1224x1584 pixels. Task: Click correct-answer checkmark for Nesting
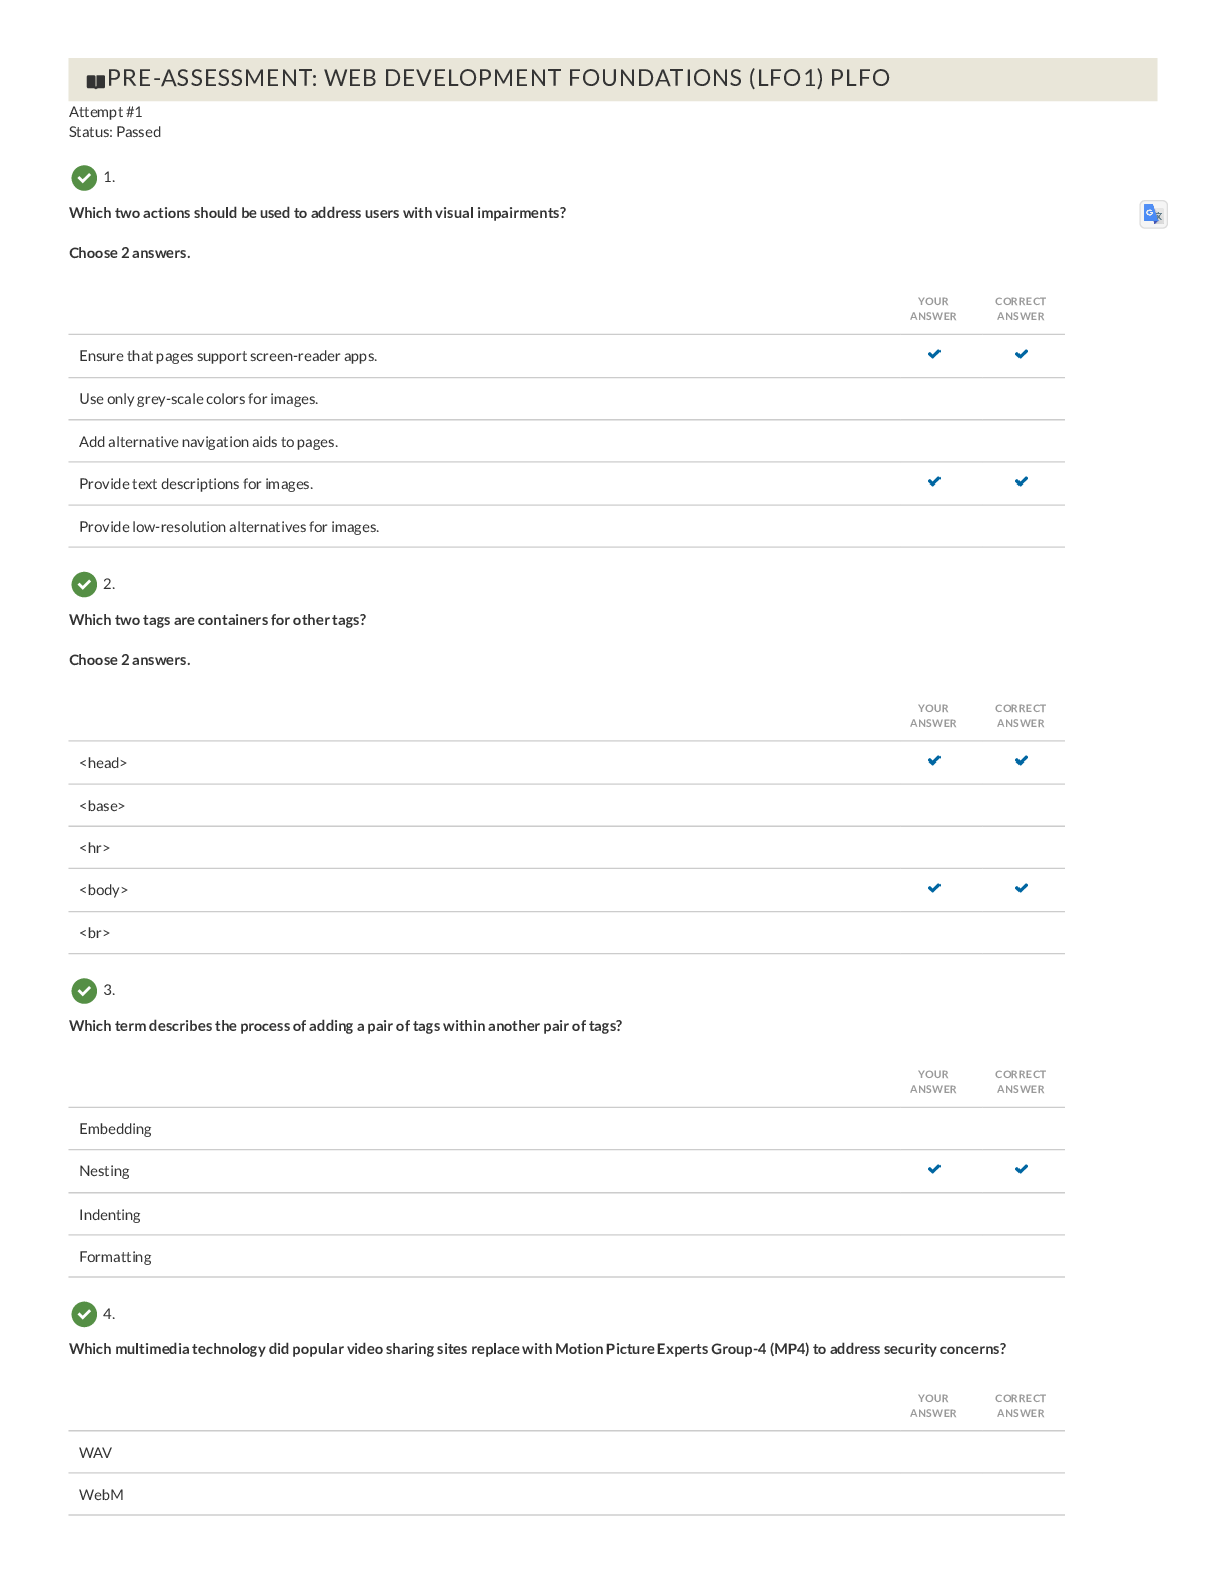1020,1169
